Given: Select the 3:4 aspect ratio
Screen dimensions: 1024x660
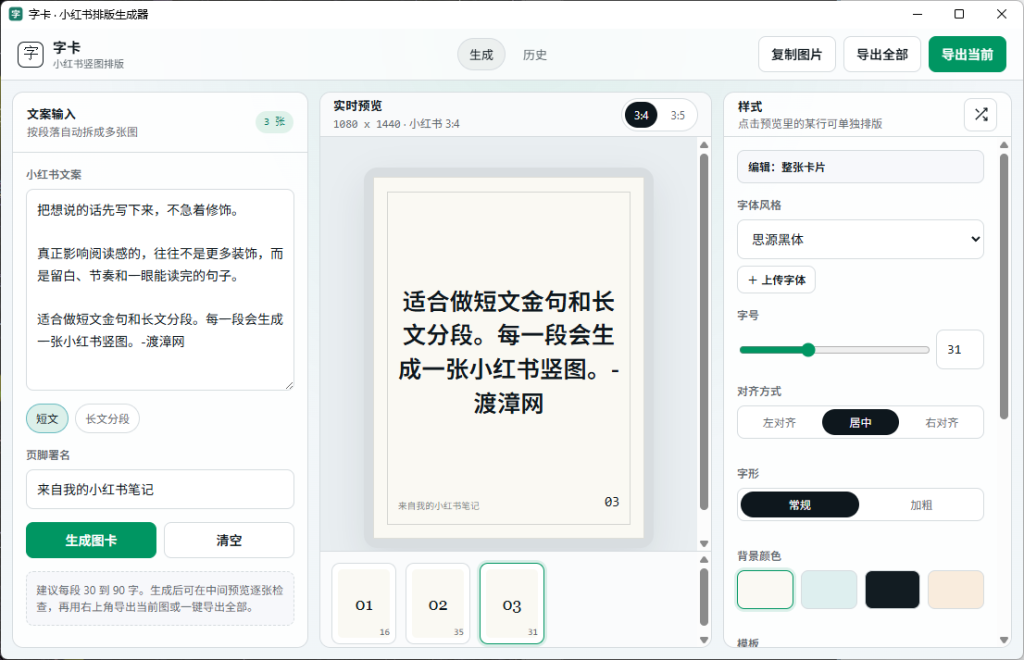Looking at the screenshot, I should pyautogui.click(x=641, y=116).
